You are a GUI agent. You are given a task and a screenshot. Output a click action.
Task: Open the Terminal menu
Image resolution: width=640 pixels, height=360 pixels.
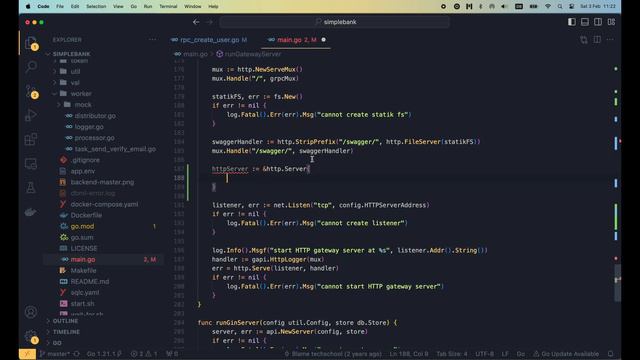pyautogui.click(x=168, y=7)
